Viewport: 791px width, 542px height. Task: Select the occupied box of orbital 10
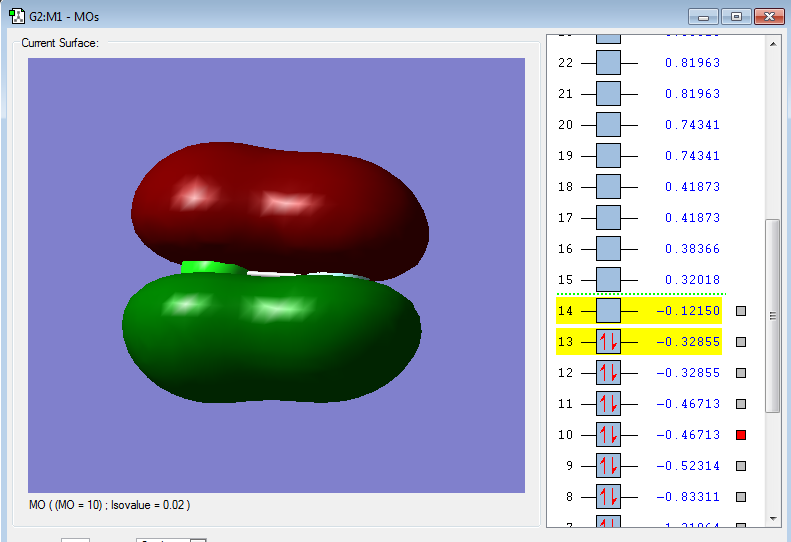[608, 435]
